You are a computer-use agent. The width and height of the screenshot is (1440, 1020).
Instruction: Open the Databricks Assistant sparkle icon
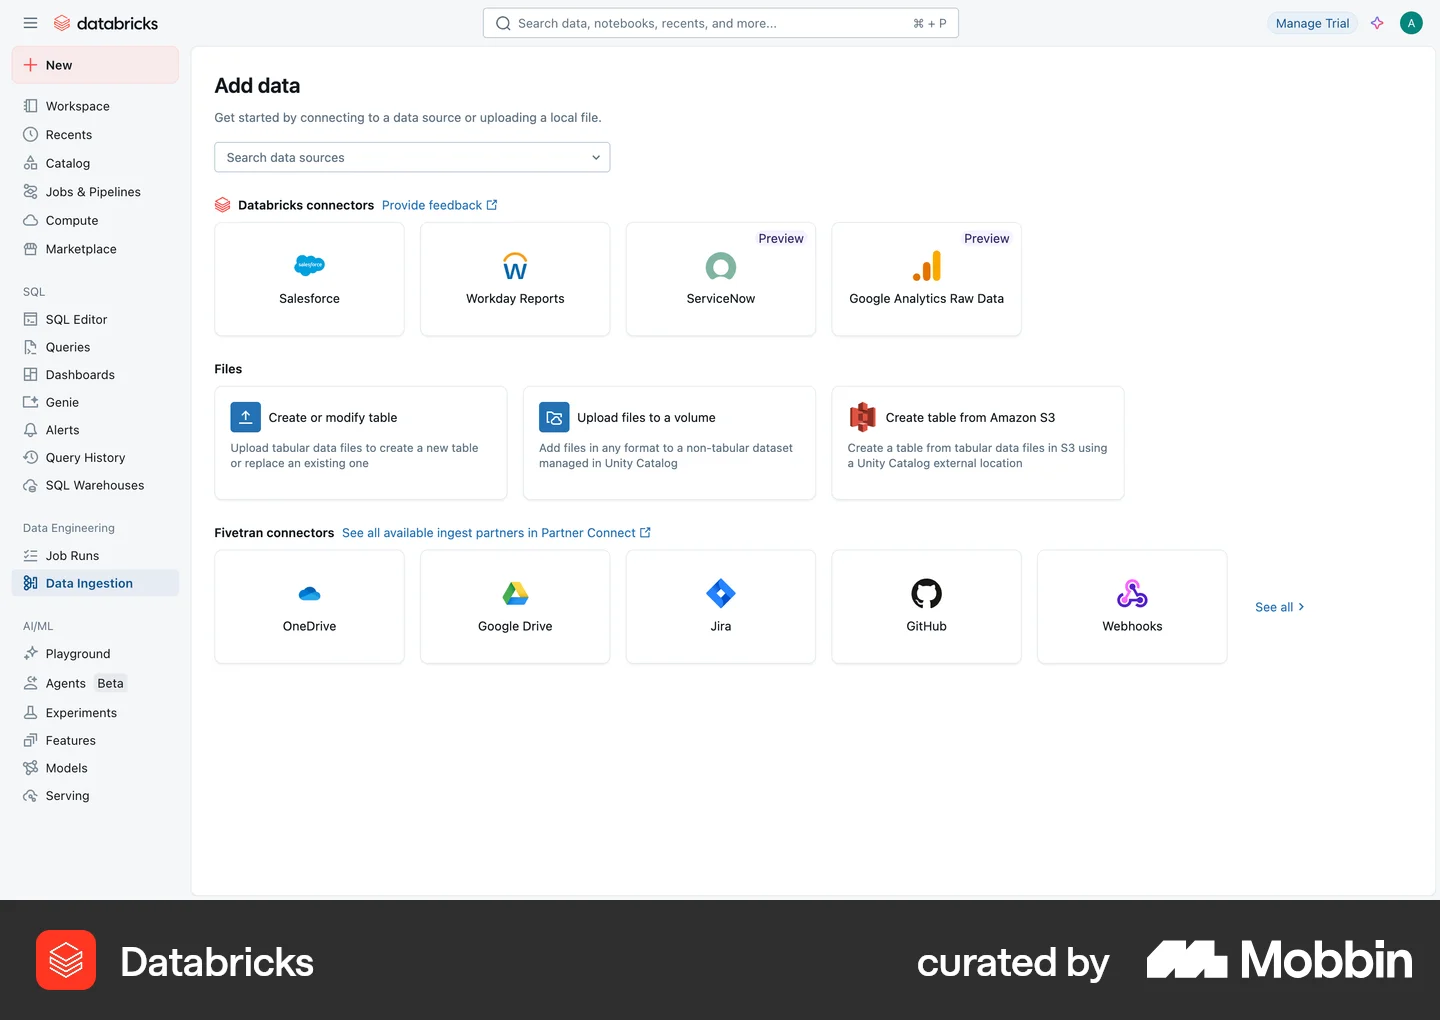(x=1377, y=23)
